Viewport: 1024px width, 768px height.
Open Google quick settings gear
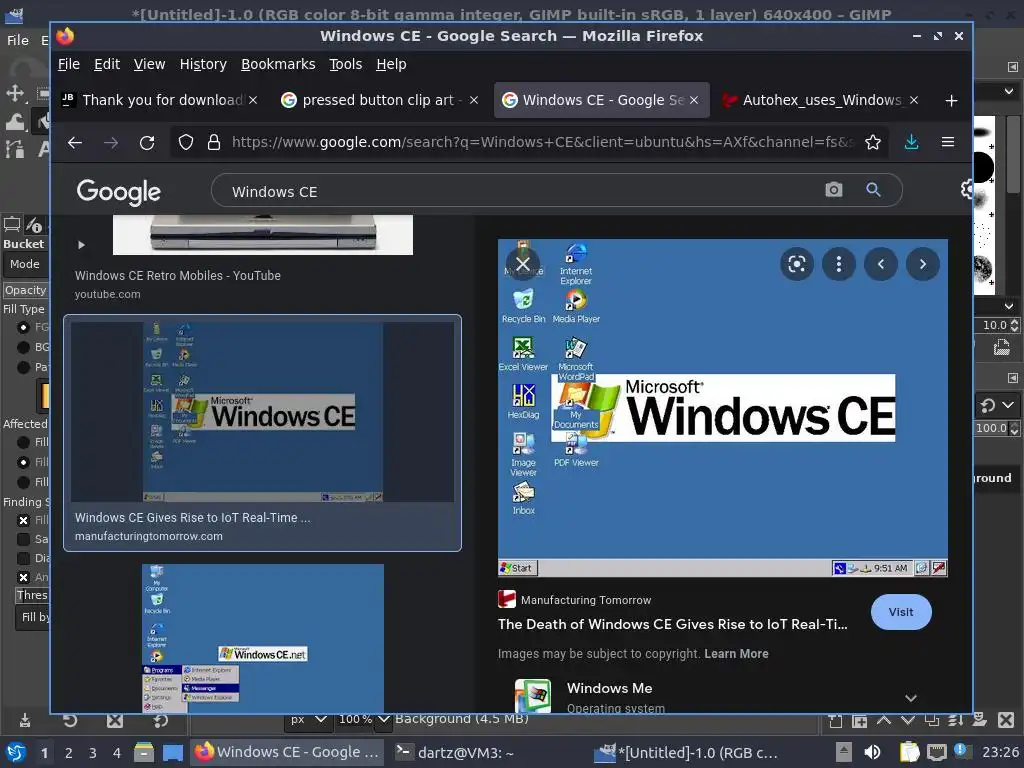(967, 190)
